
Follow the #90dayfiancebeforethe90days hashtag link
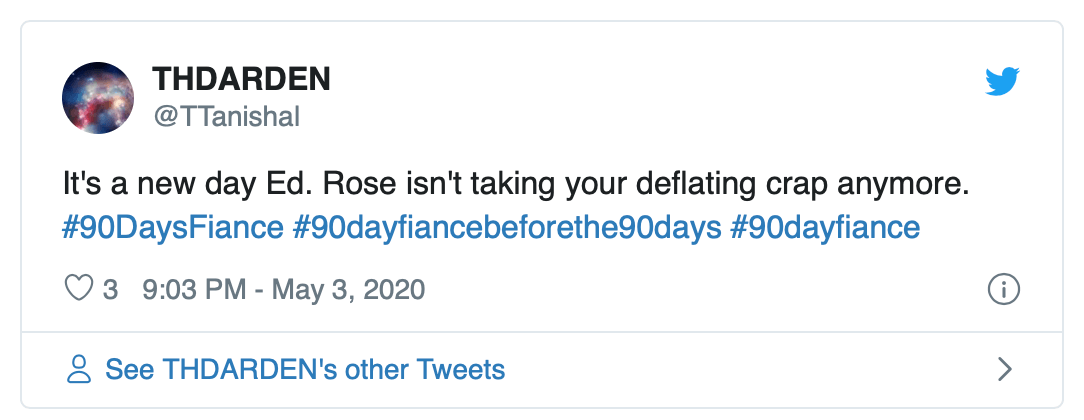pos(506,227)
